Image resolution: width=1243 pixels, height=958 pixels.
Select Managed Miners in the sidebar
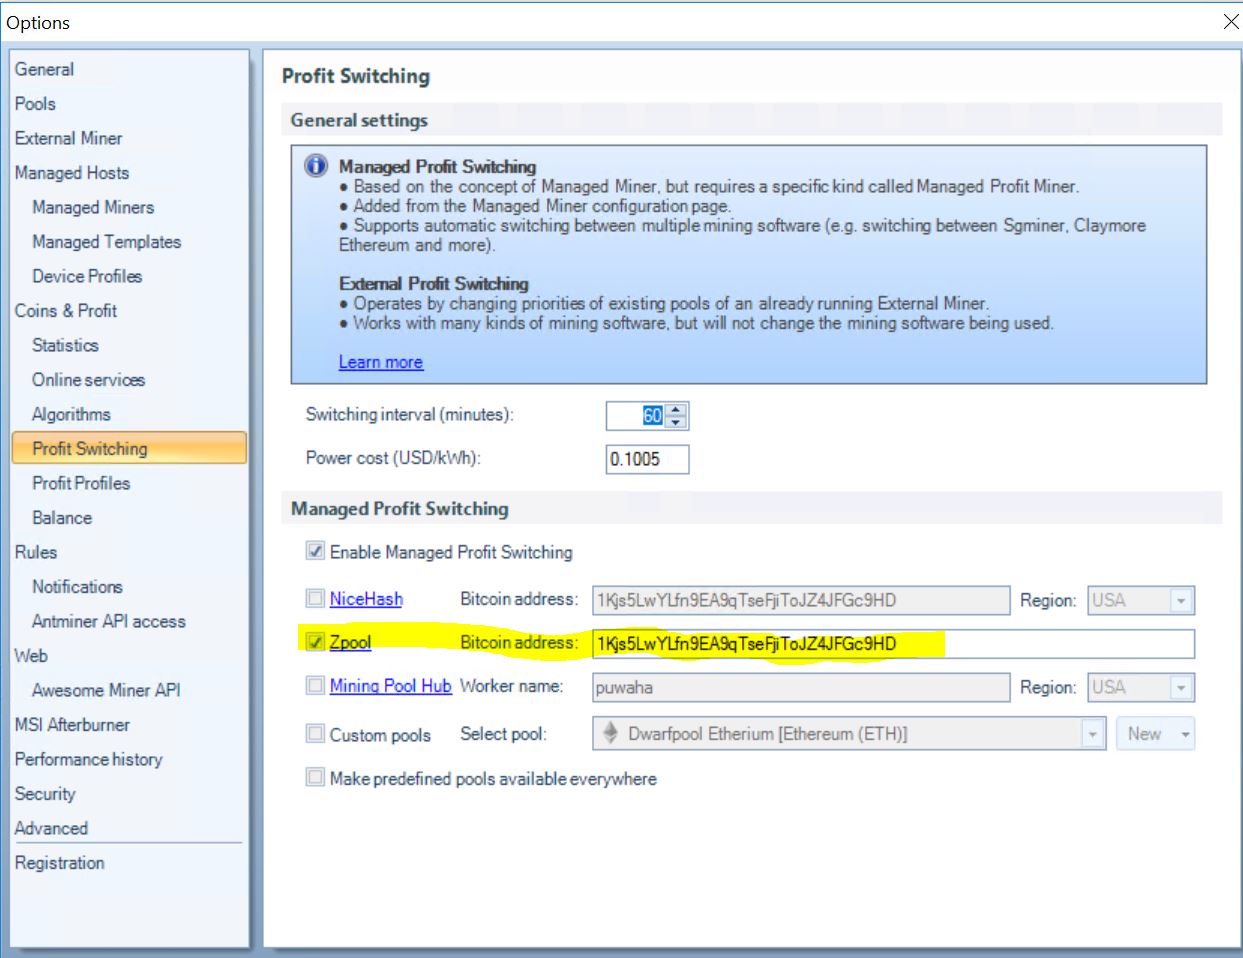(93, 207)
